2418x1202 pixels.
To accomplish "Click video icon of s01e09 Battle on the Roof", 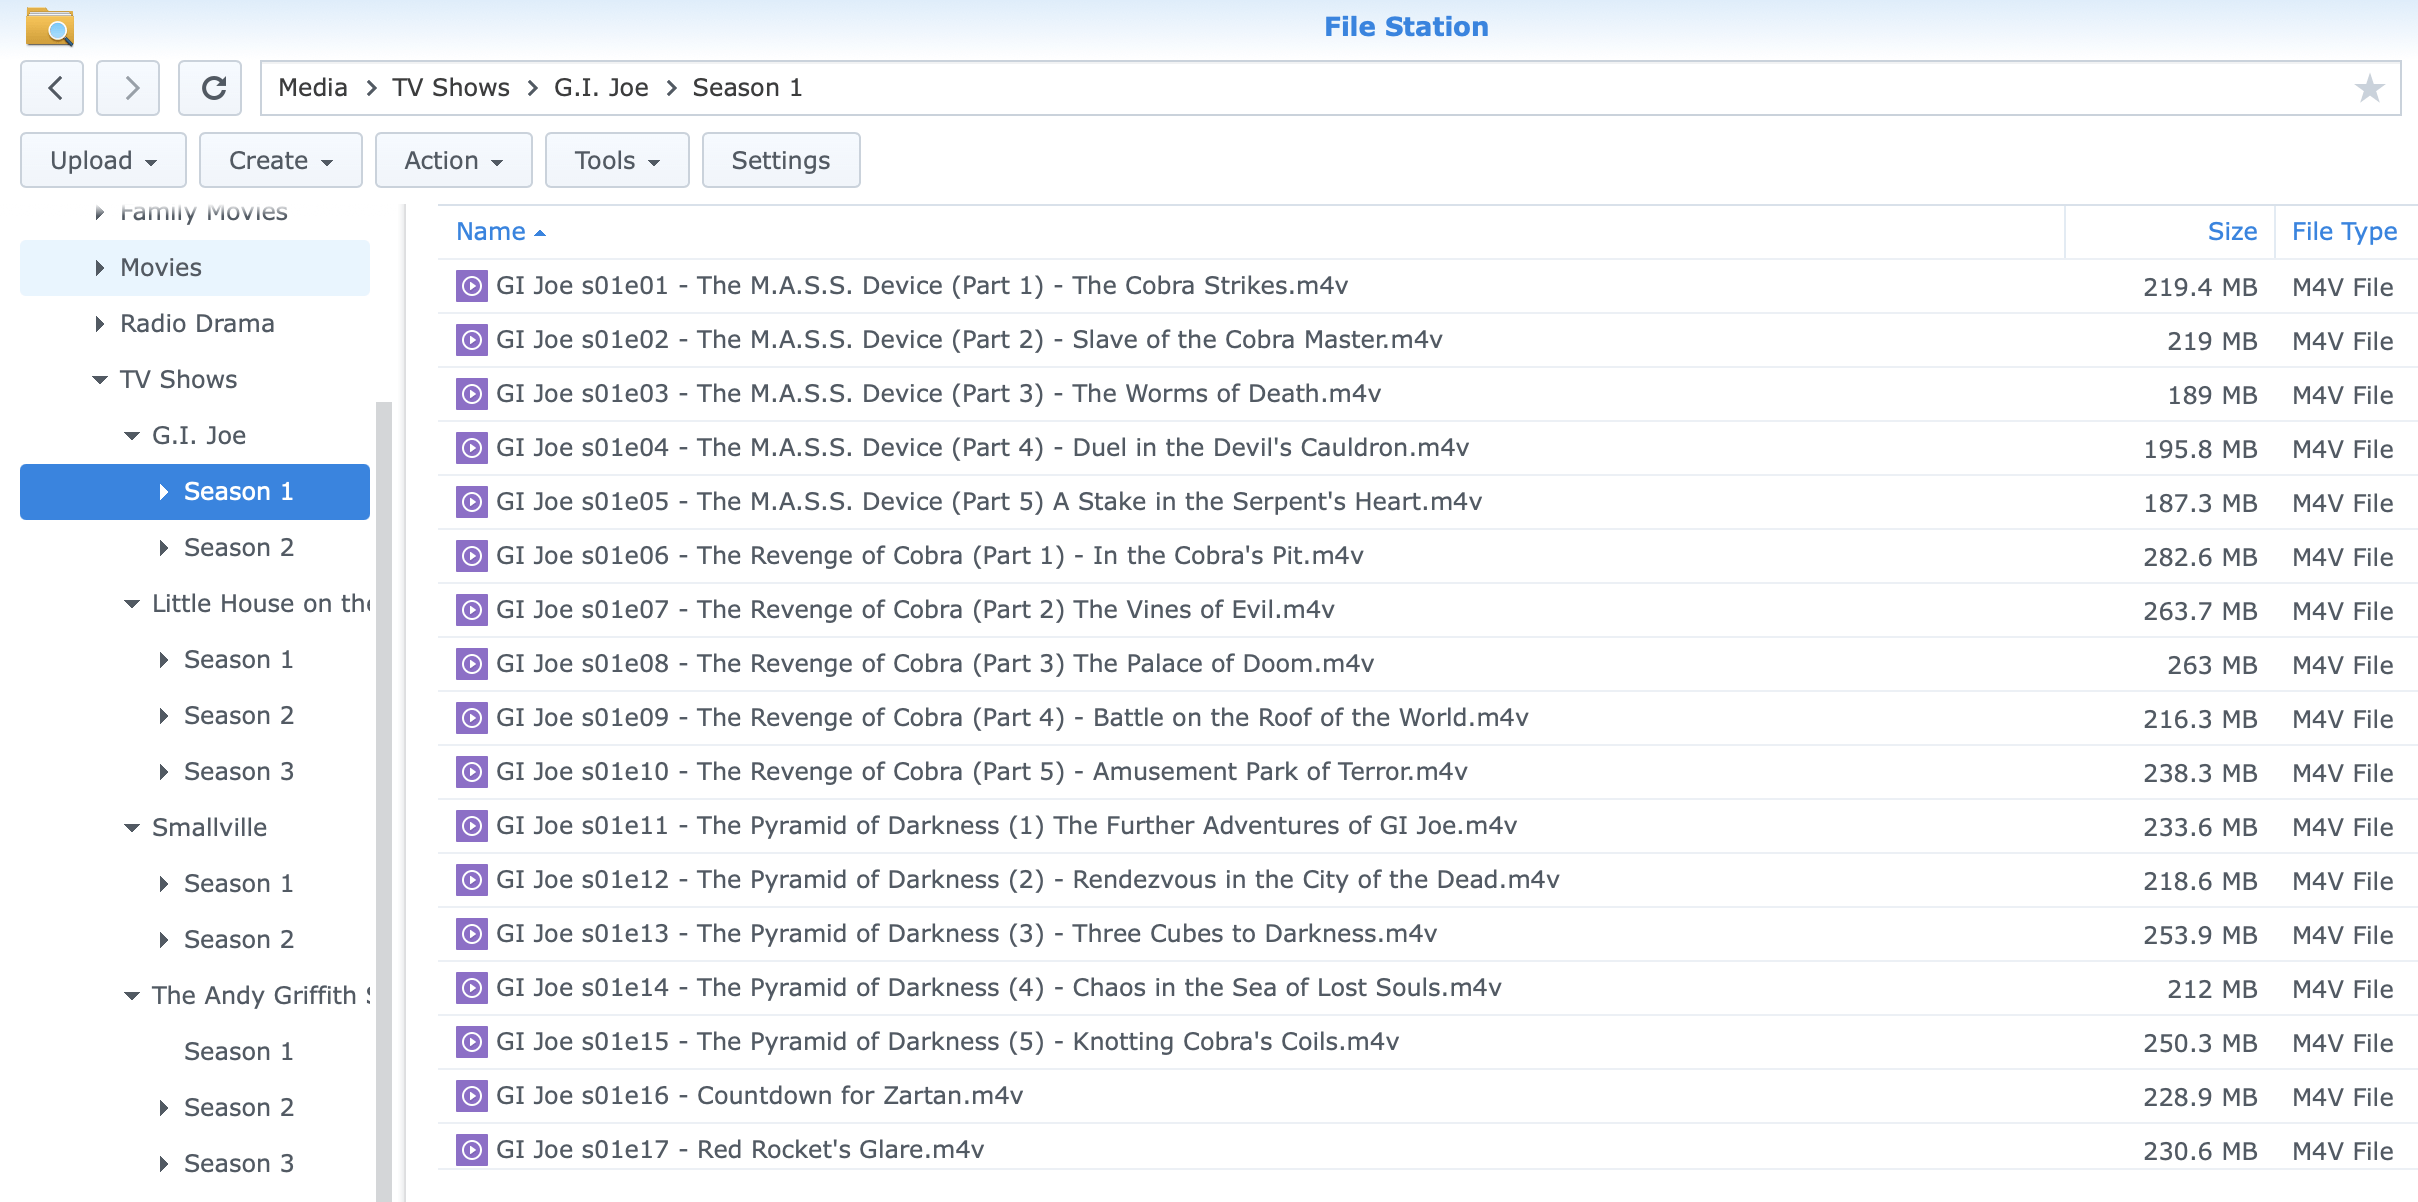I will [472, 718].
